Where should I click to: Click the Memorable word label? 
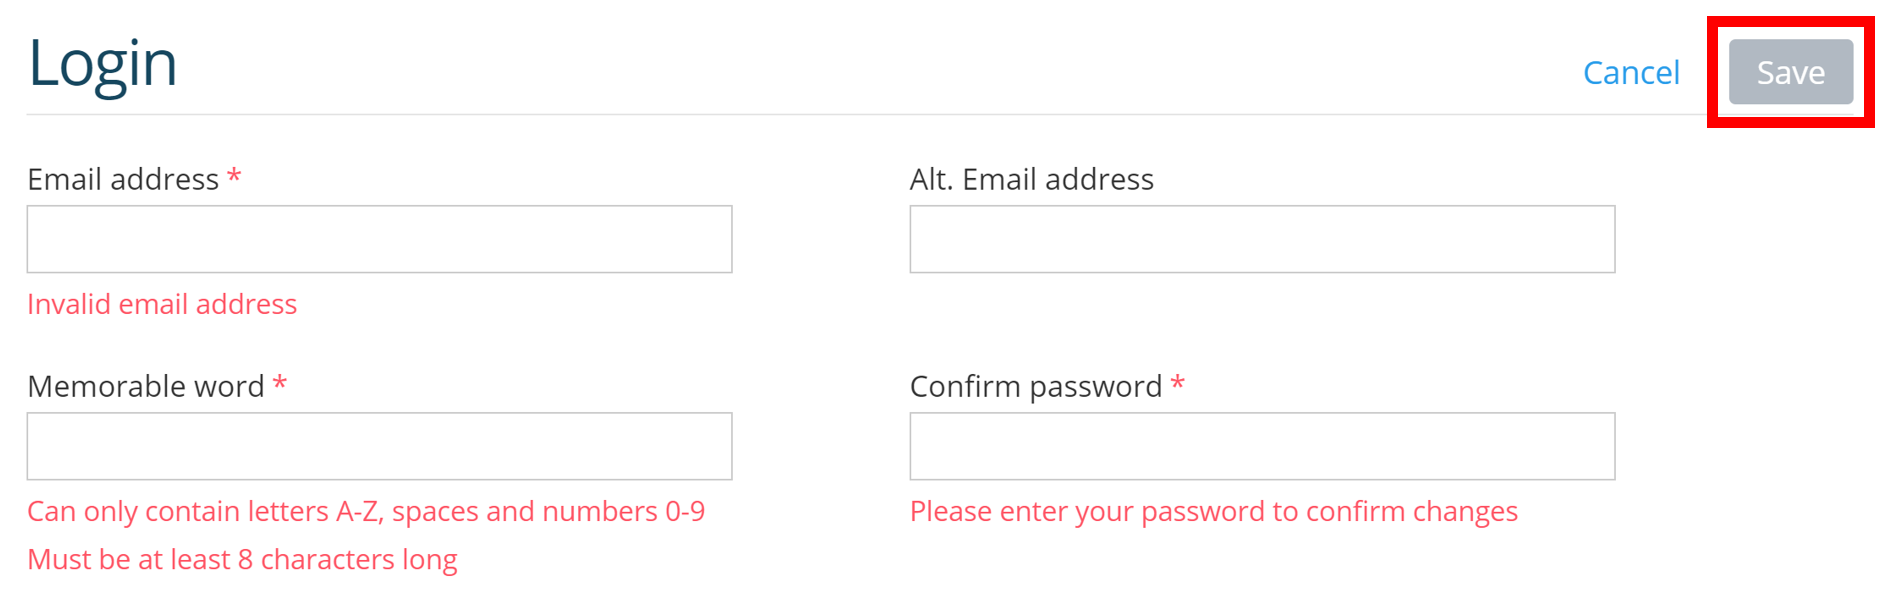(x=145, y=386)
